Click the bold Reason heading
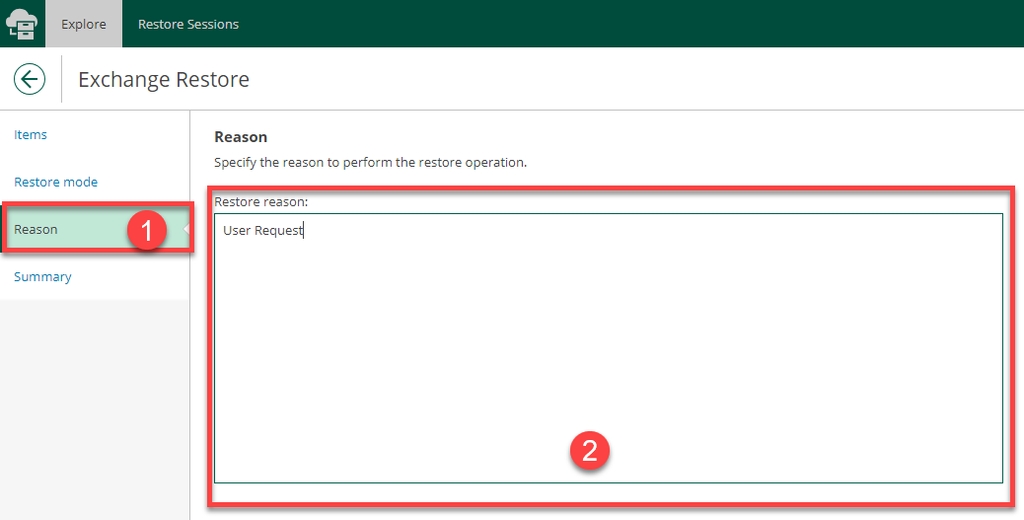Image resolution: width=1024 pixels, height=520 pixels. (x=241, y=137)
